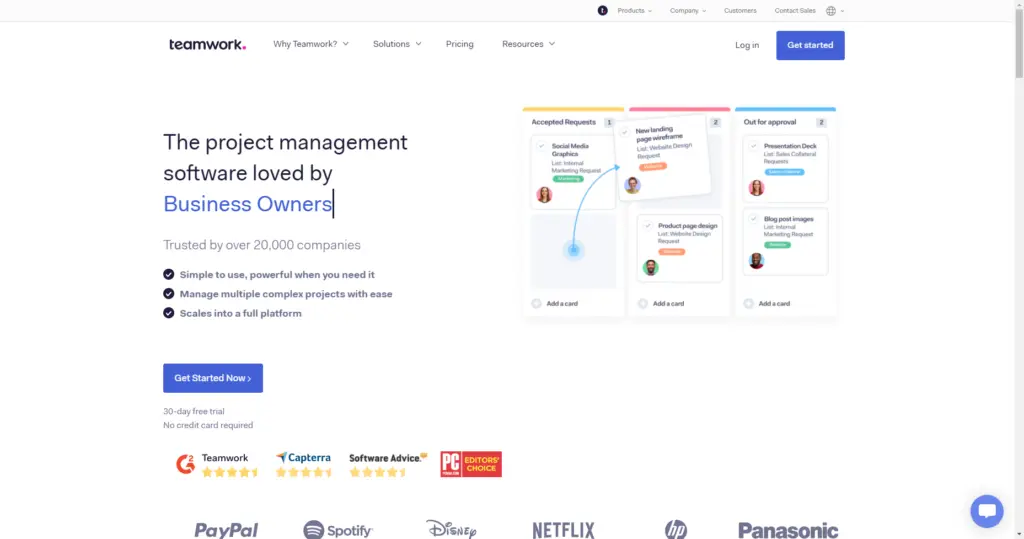Image resolution: width=1024 pixels, height=539 pixels.
Task: Open the Pricing page
Action: 460,44
